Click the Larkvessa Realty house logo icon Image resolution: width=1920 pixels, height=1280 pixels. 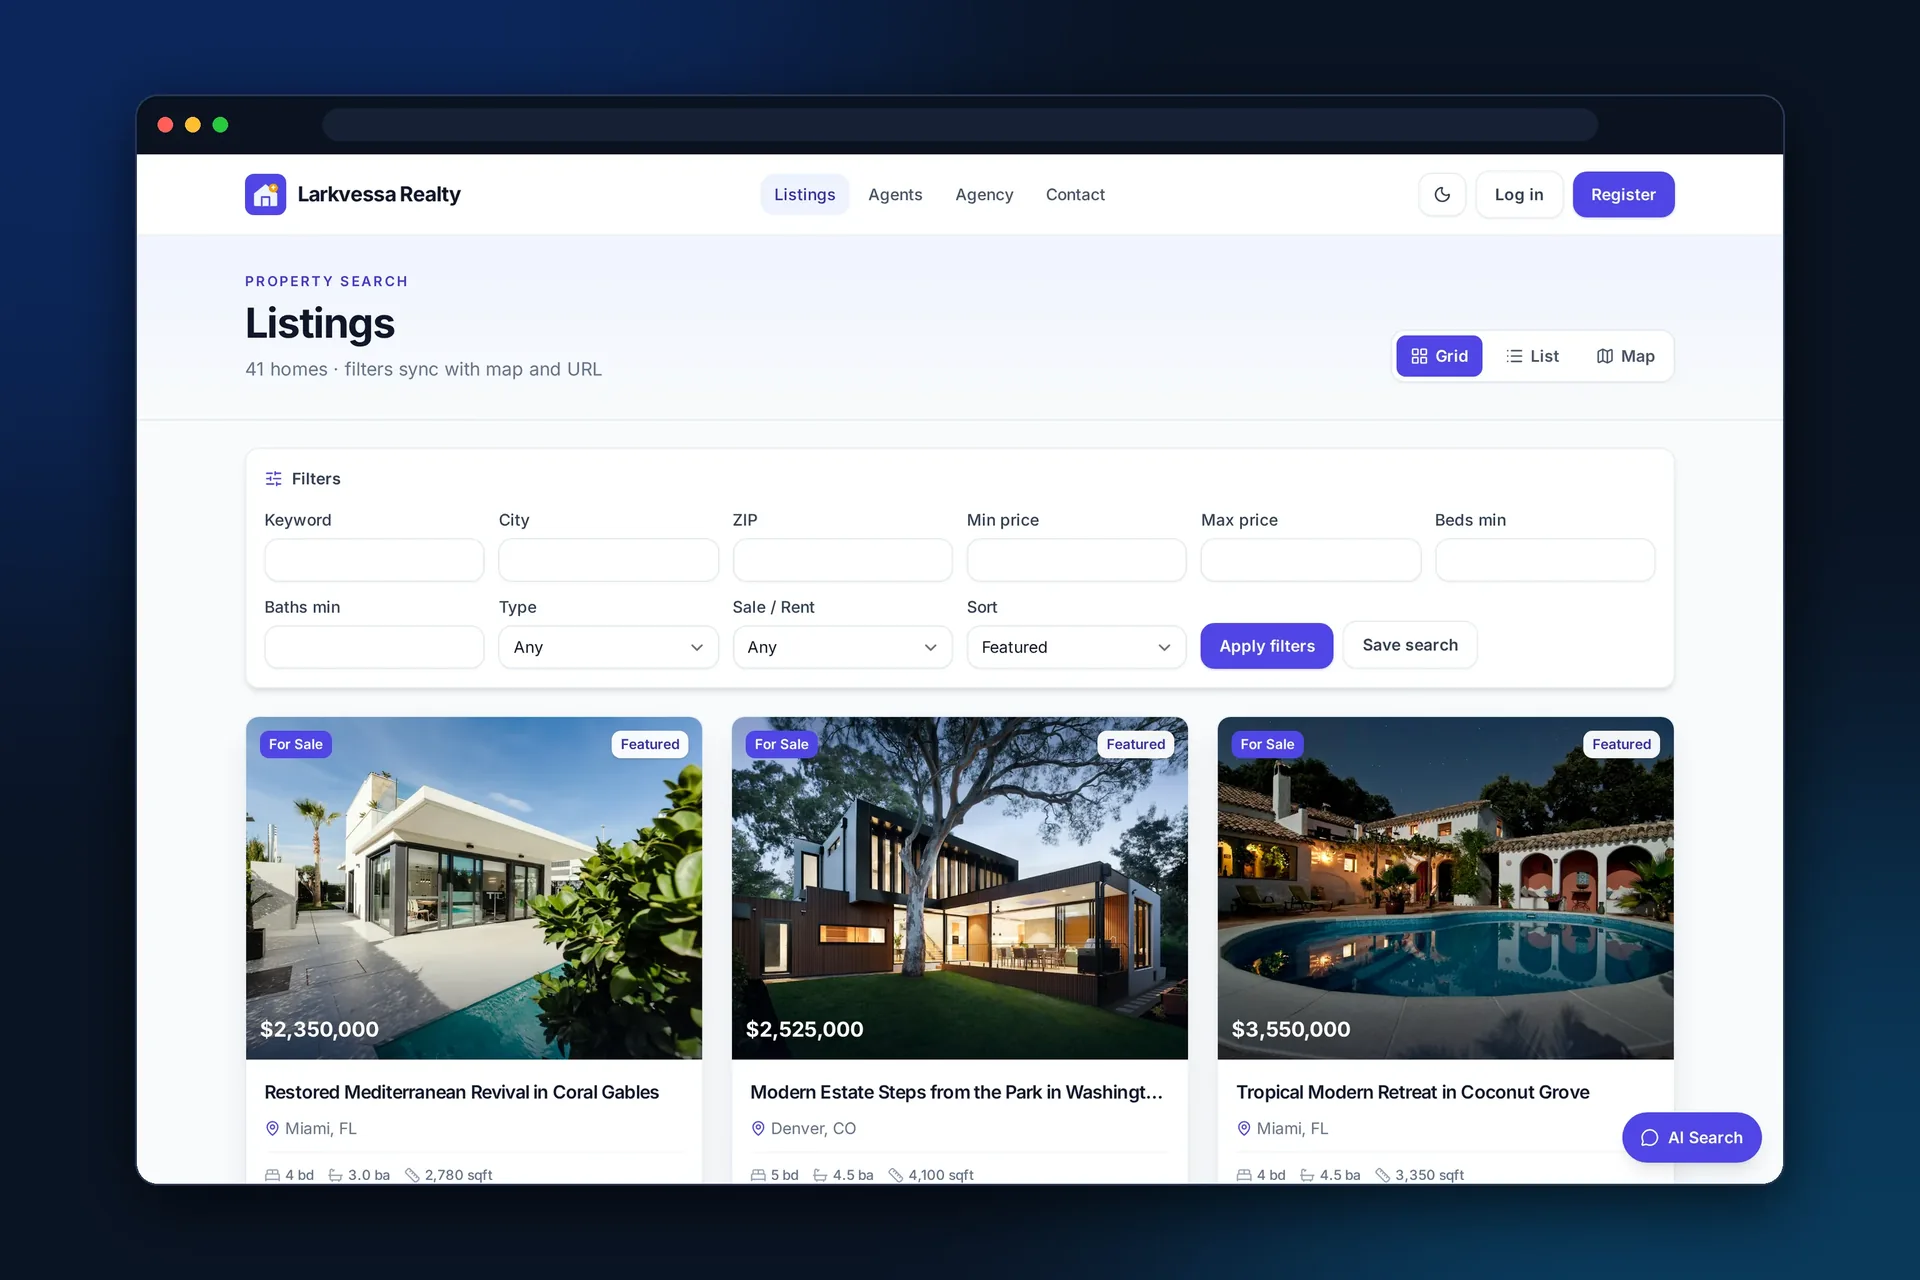[x=265, y=194]
